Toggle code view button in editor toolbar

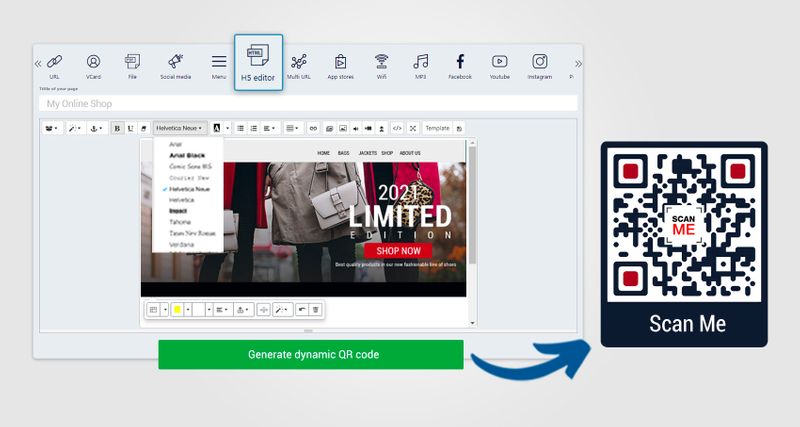click(x=397, y=128)
